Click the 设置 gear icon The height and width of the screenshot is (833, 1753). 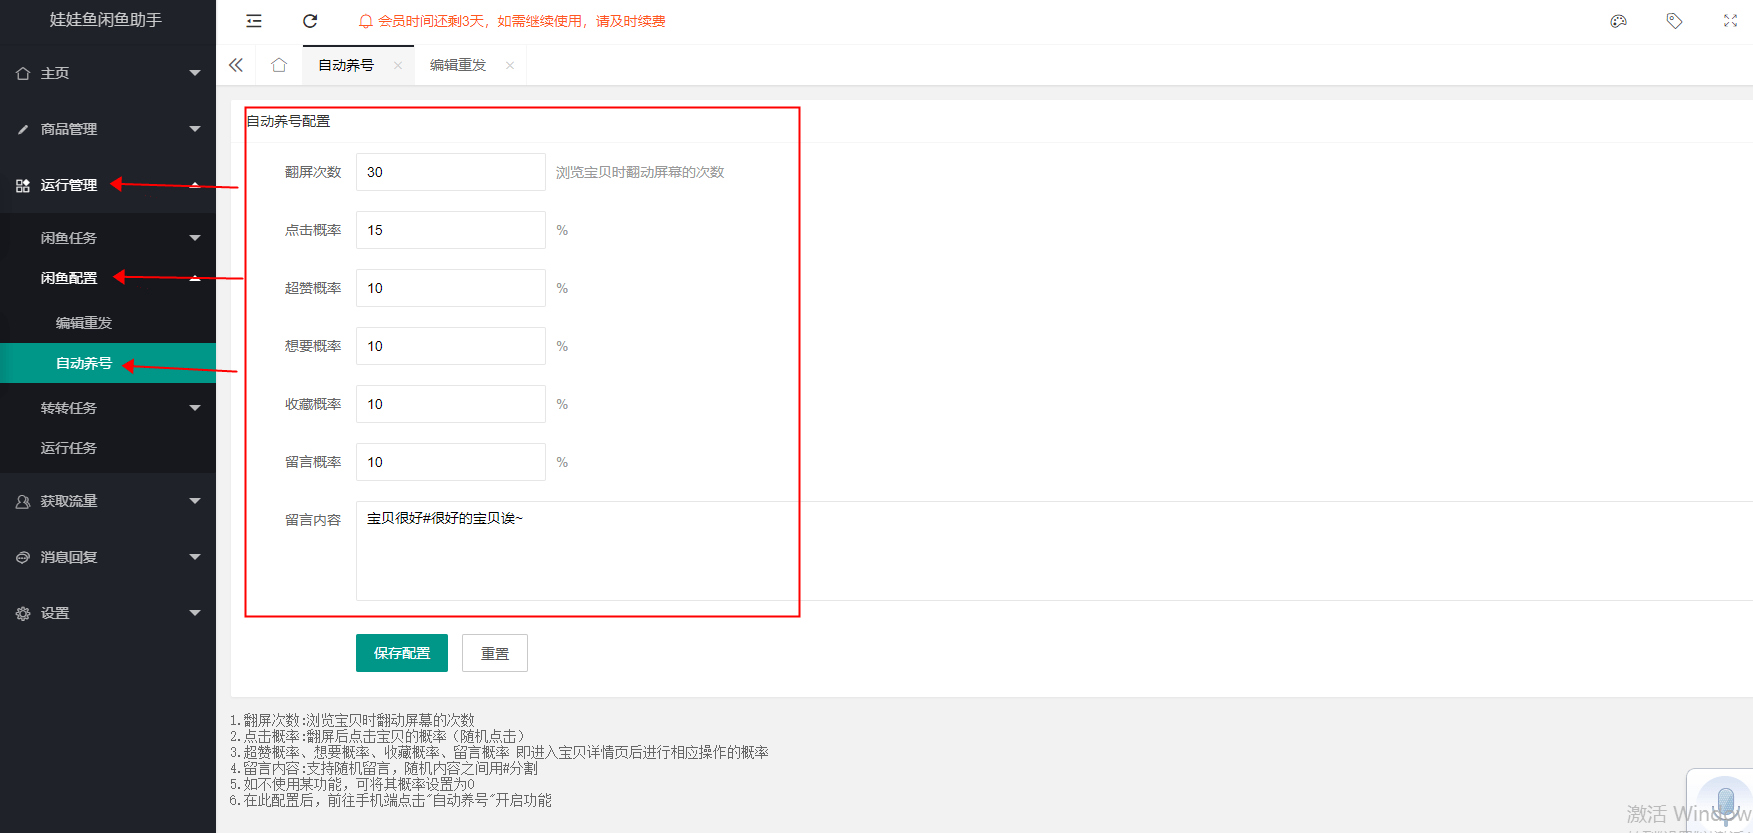tap(23, 613)
